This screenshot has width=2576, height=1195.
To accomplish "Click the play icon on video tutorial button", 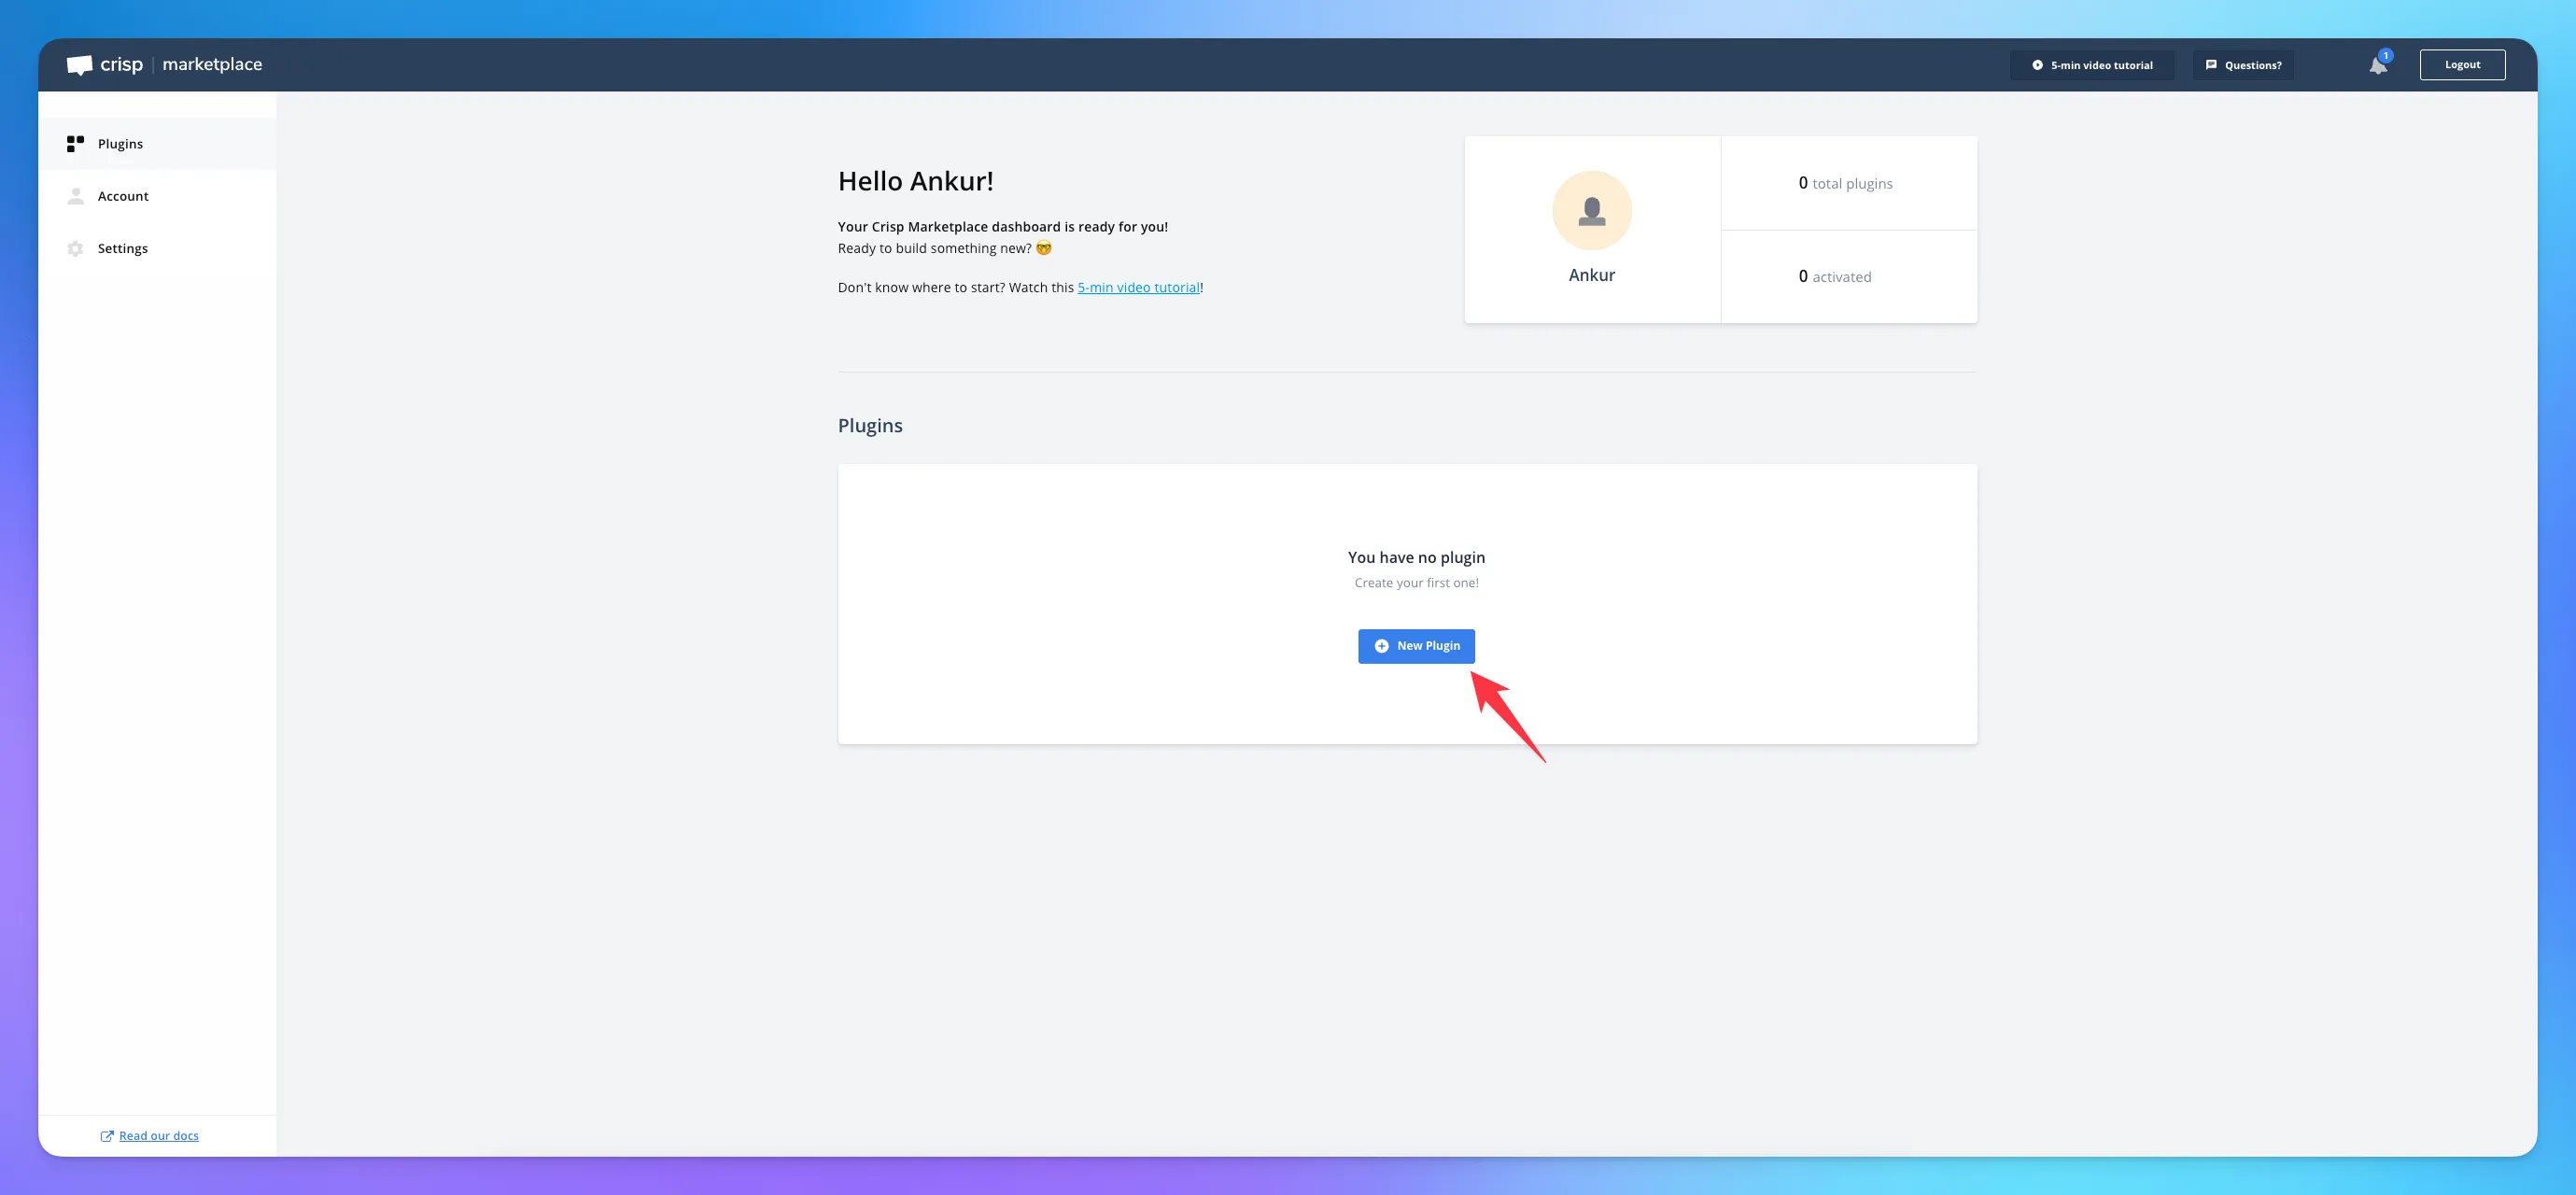I will (x=2037, y=65).
